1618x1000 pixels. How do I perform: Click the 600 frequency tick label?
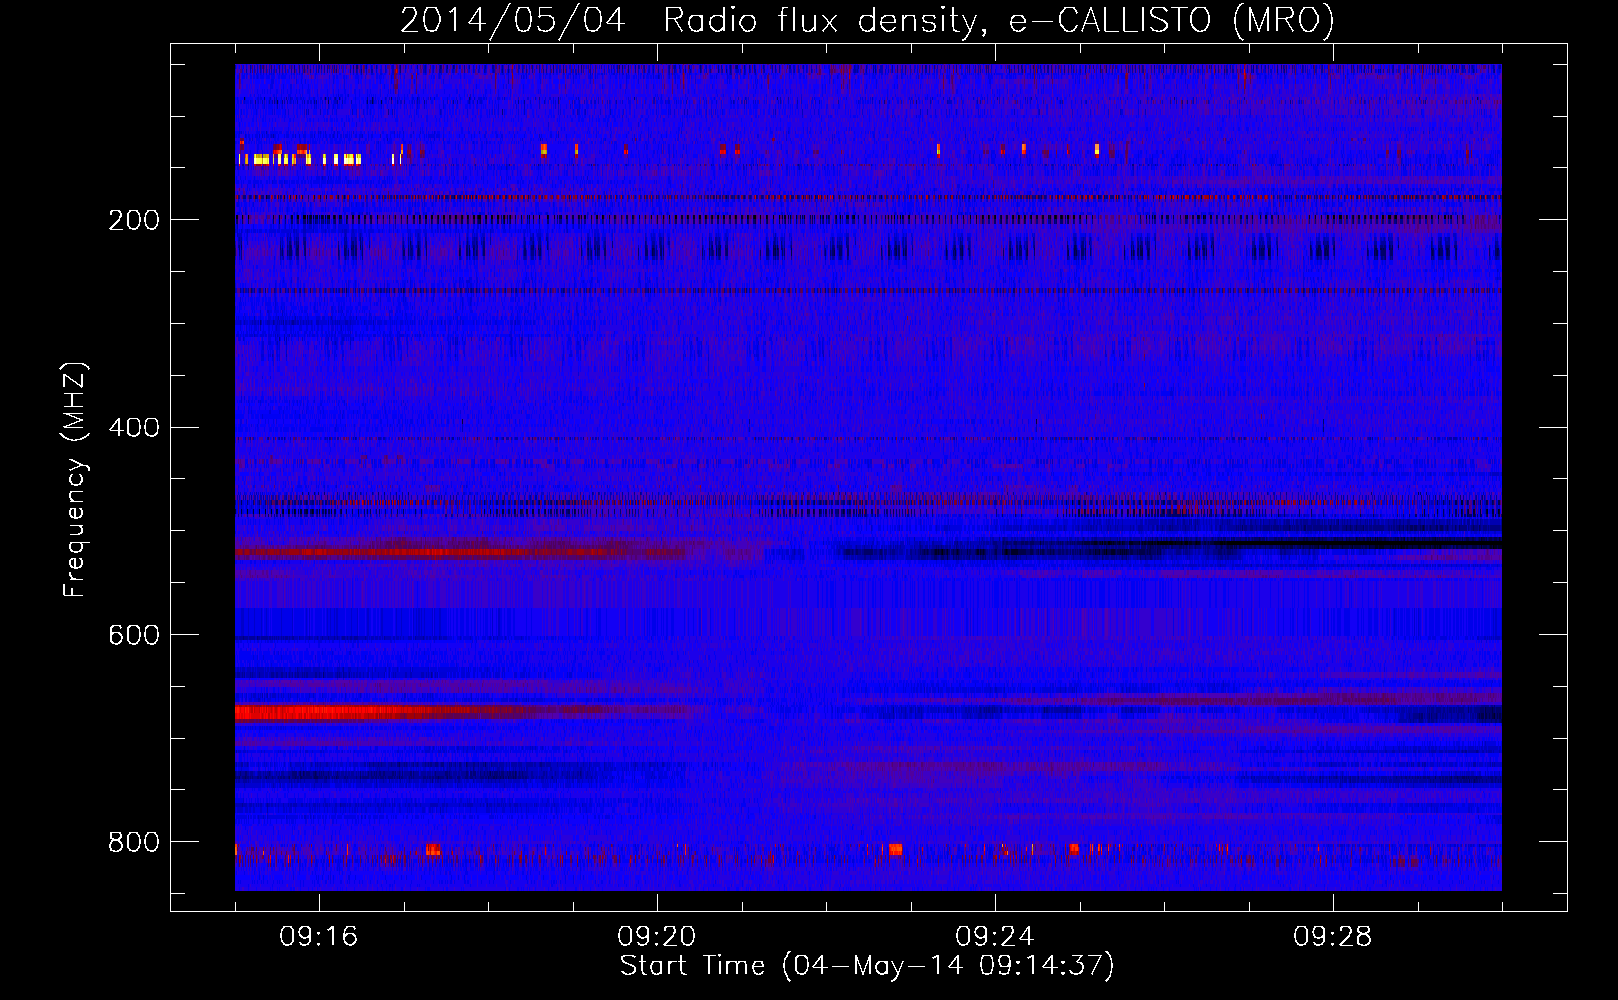(x=134, y=636)
